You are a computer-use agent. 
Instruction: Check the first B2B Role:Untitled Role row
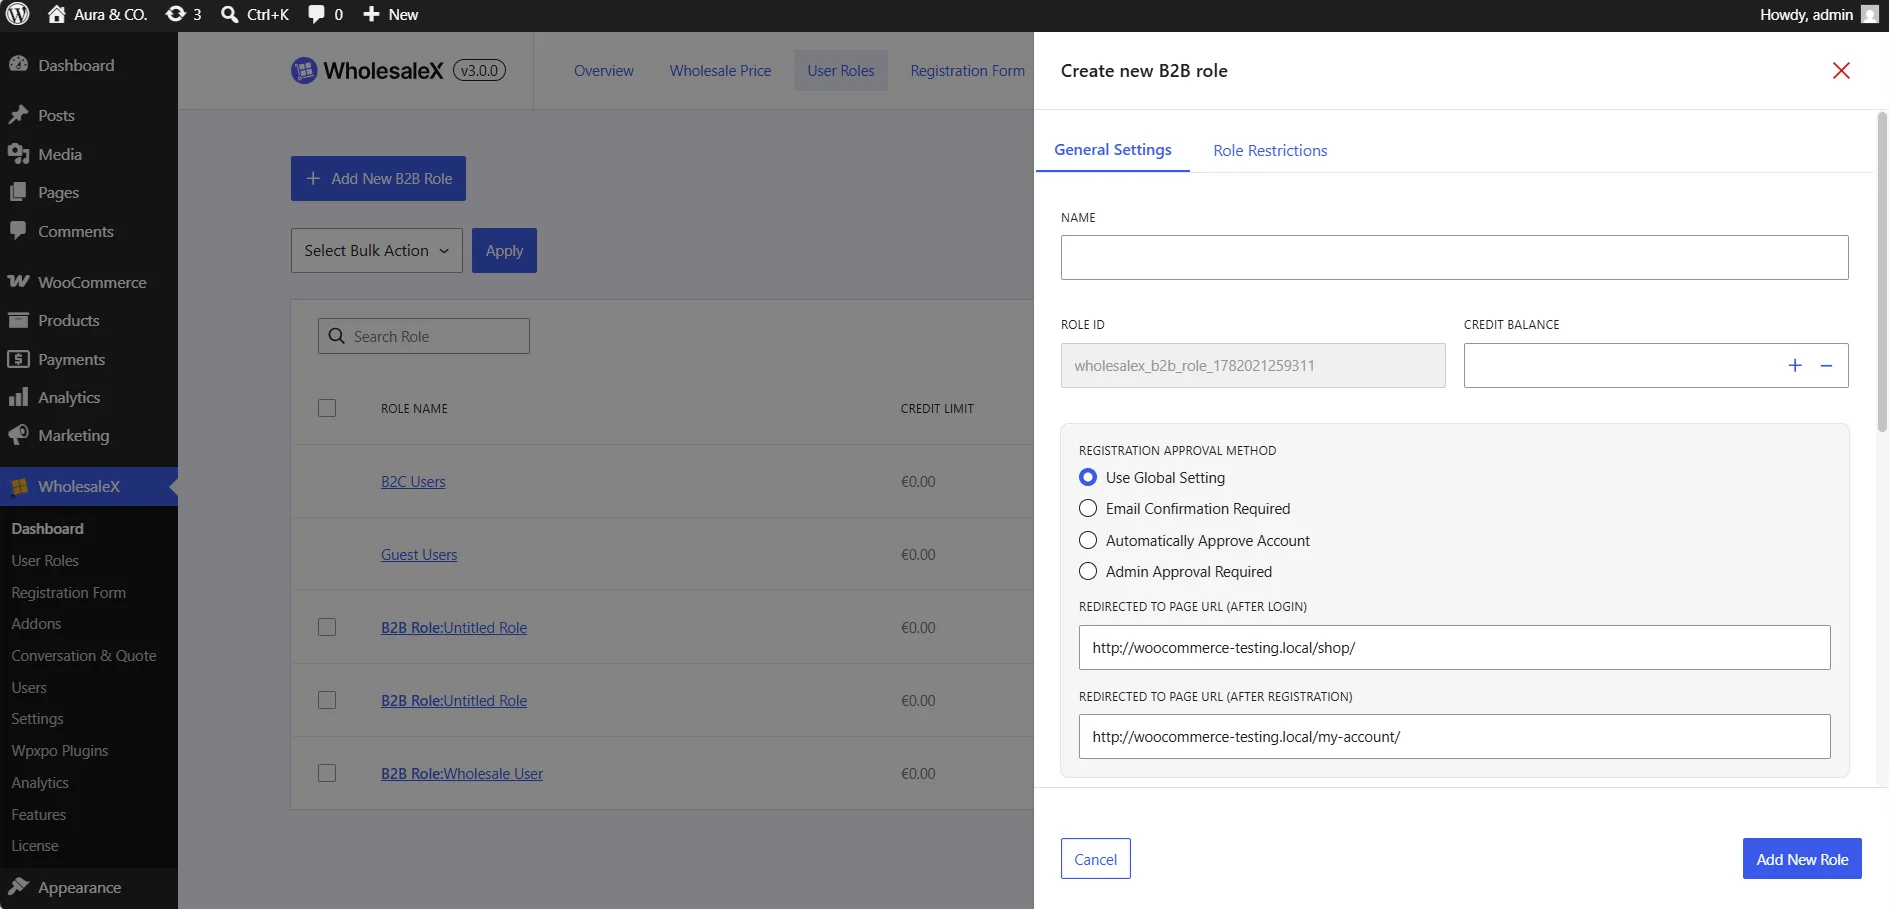(x=327, y=627)
